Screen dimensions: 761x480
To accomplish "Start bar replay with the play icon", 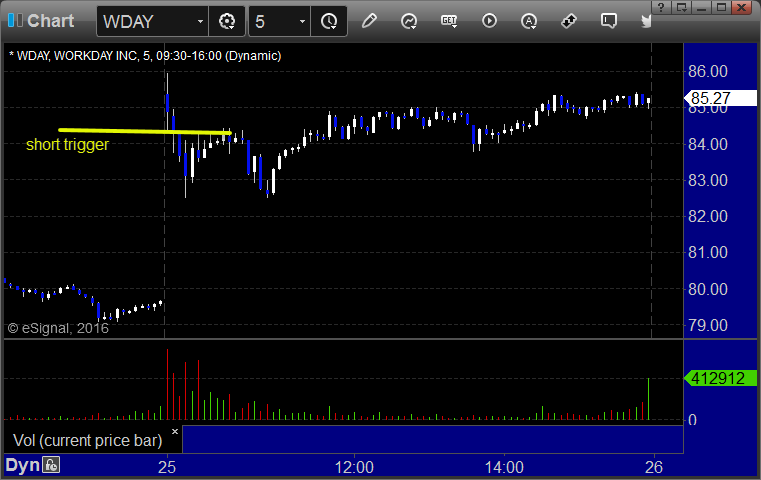I will click(x=489, y=21).
